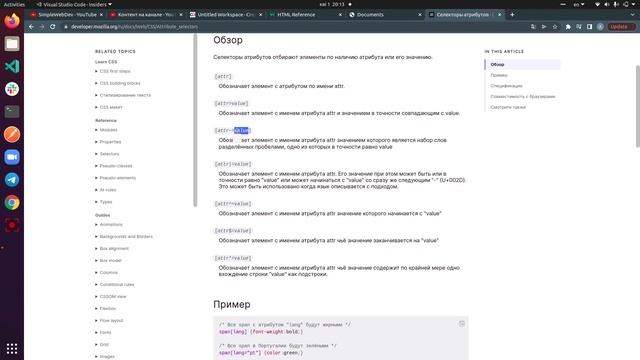Copy example code with the clipboard icon
Screen dimensions: 640x360
(462, 324)
